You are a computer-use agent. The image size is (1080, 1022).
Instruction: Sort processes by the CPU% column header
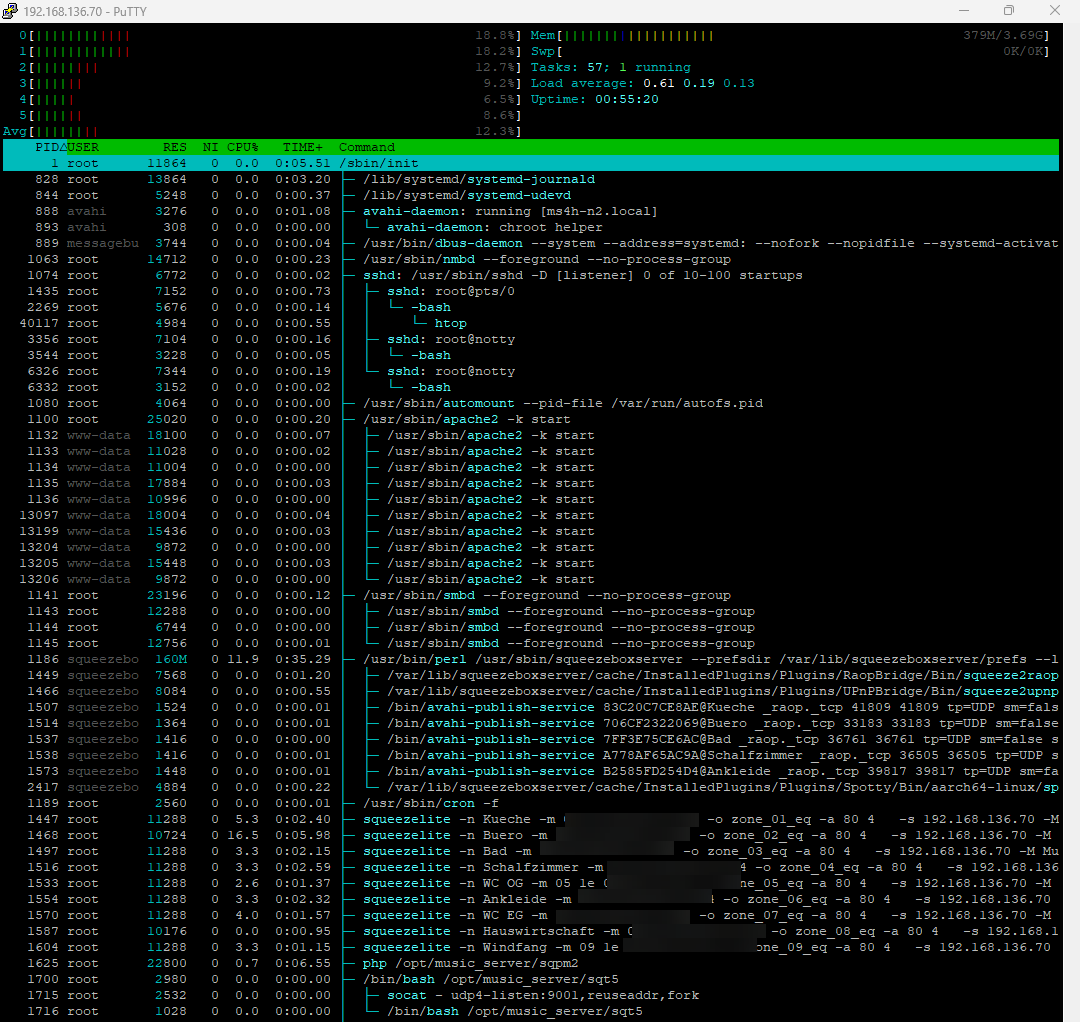[x=242, y=147]
